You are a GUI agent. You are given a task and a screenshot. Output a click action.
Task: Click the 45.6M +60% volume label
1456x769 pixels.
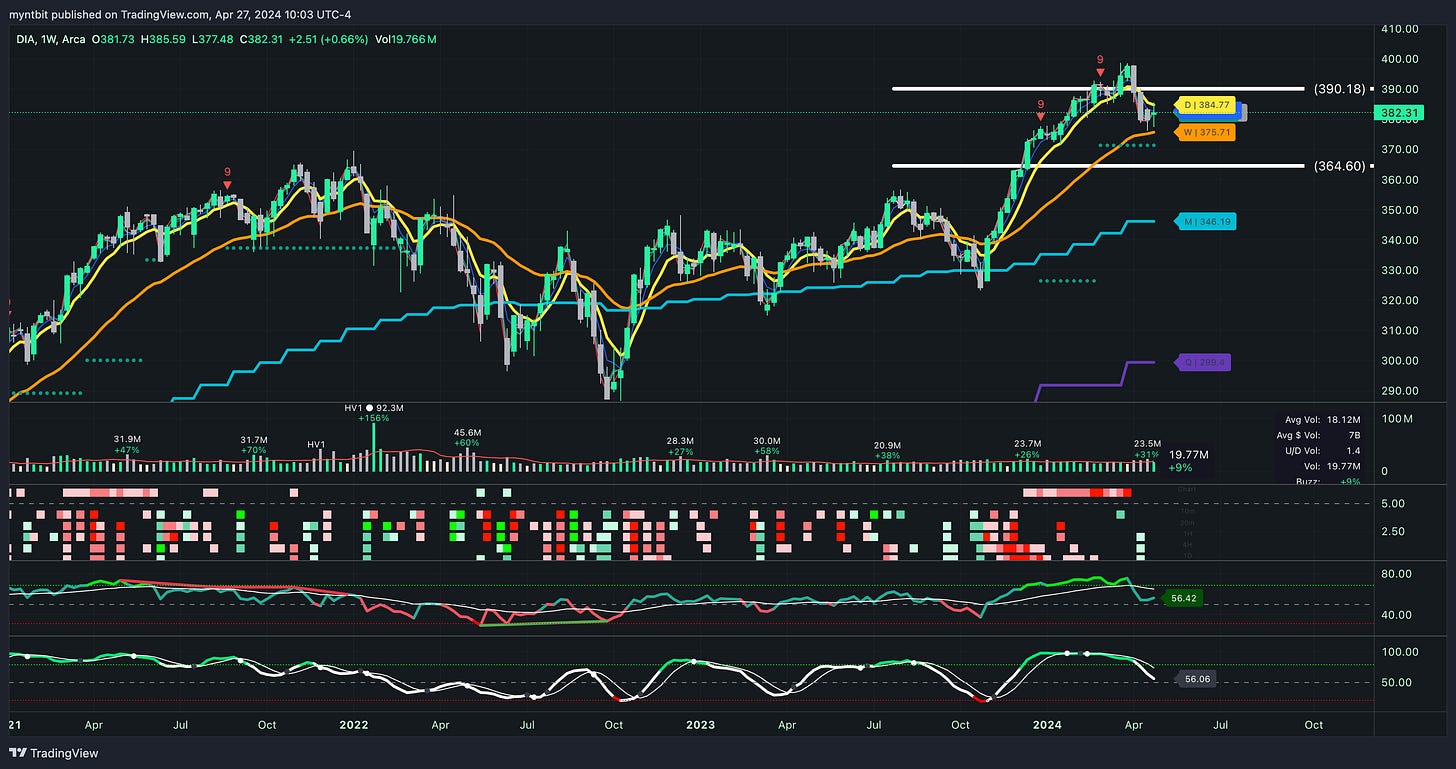(468, 437)
